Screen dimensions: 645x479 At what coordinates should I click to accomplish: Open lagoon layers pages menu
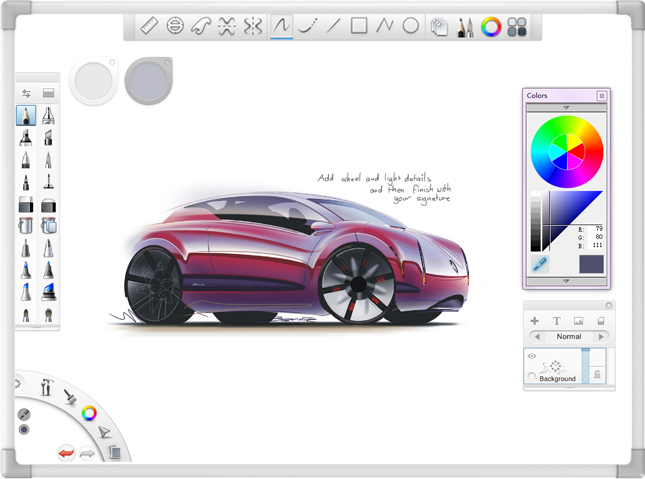coord(115,452)
